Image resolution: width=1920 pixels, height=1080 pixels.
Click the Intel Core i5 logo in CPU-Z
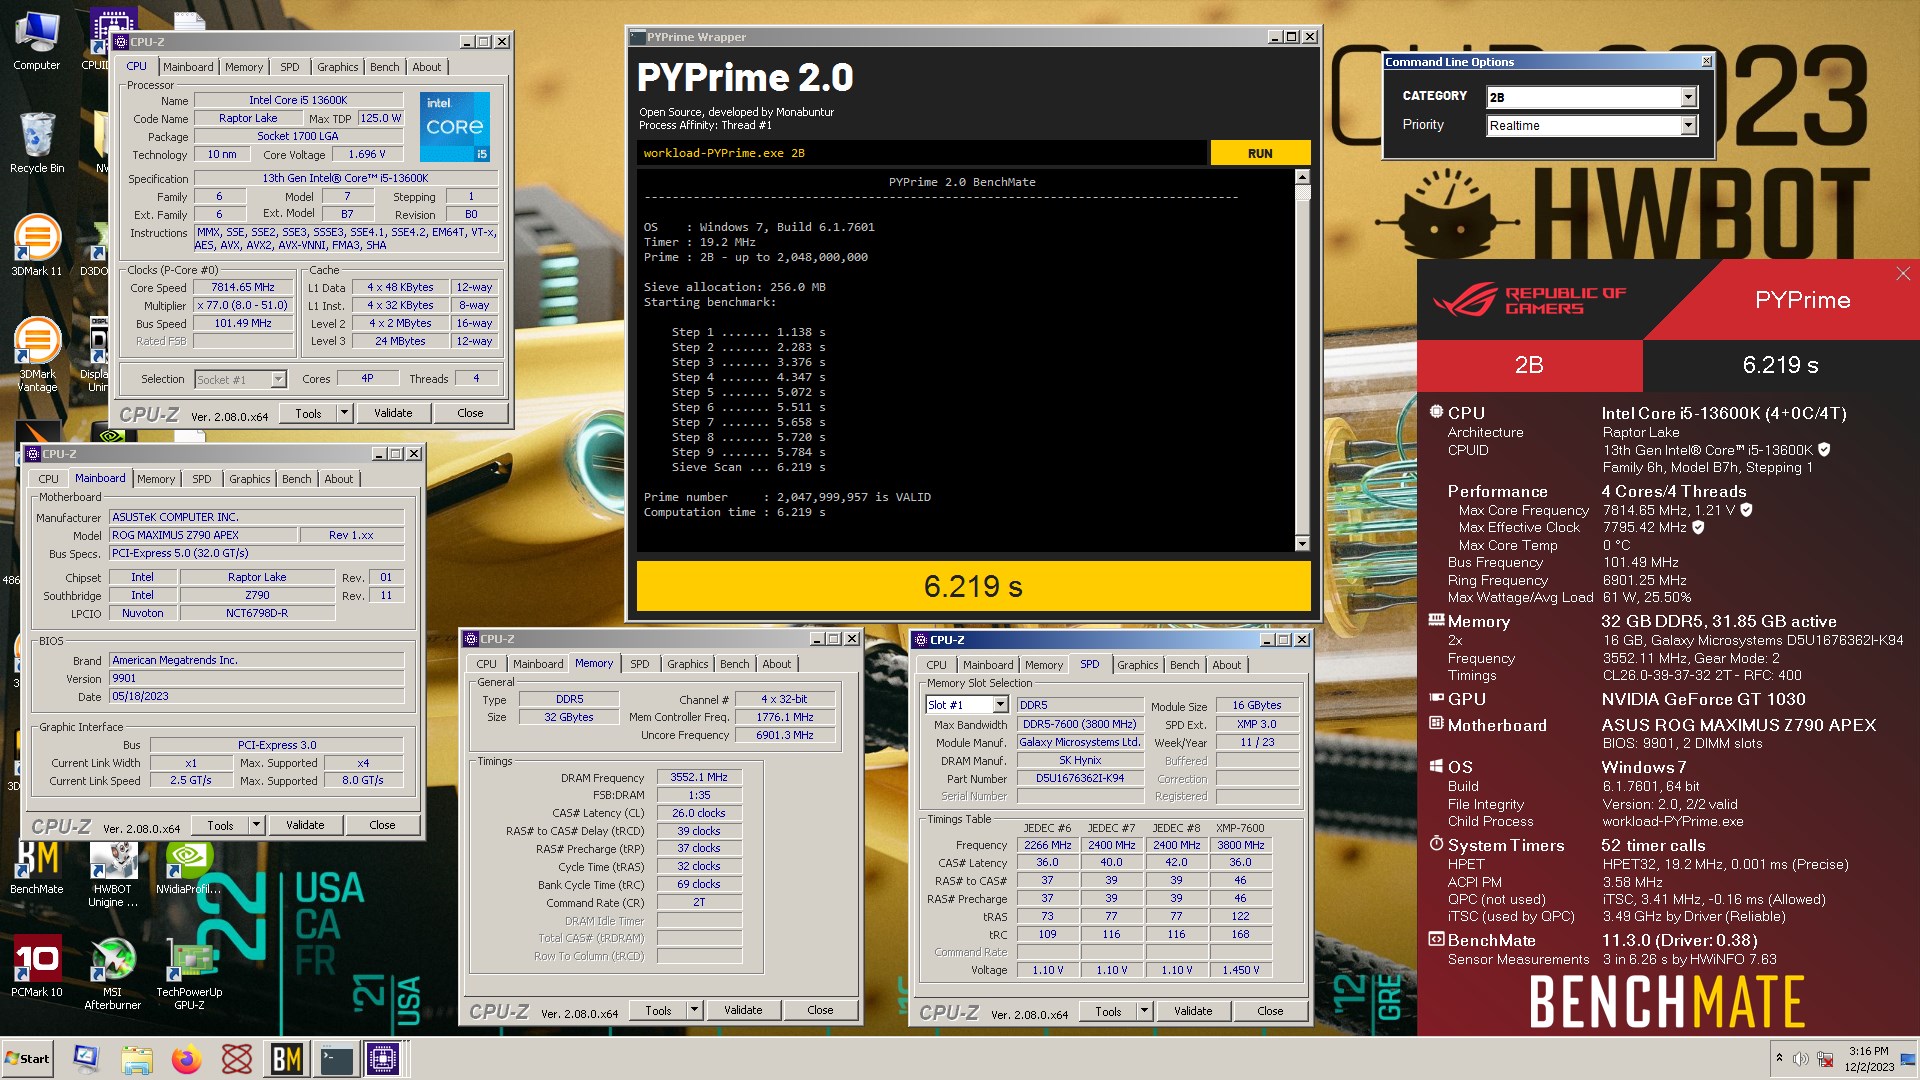click(455, 127)
